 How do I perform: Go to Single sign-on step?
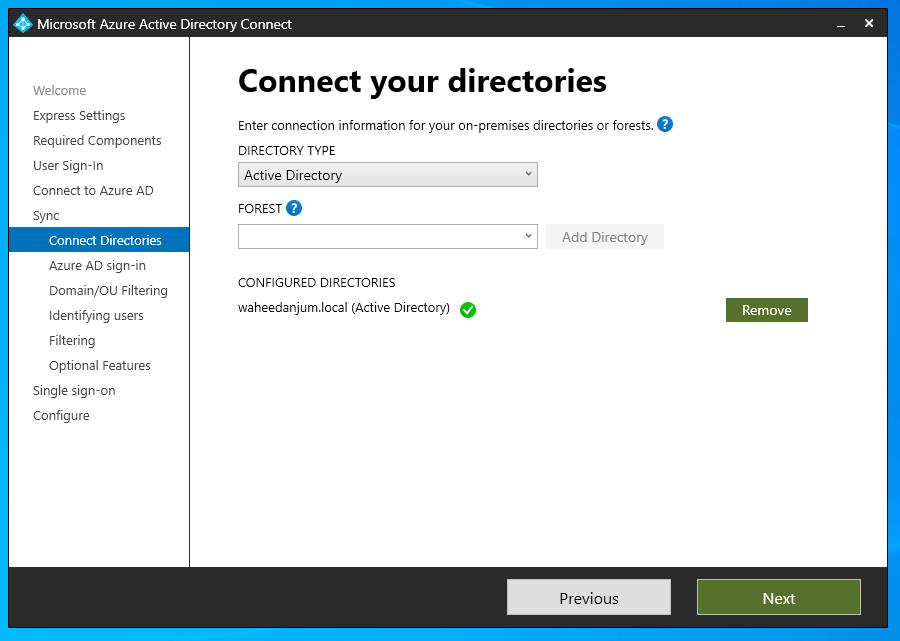(74, 391)
